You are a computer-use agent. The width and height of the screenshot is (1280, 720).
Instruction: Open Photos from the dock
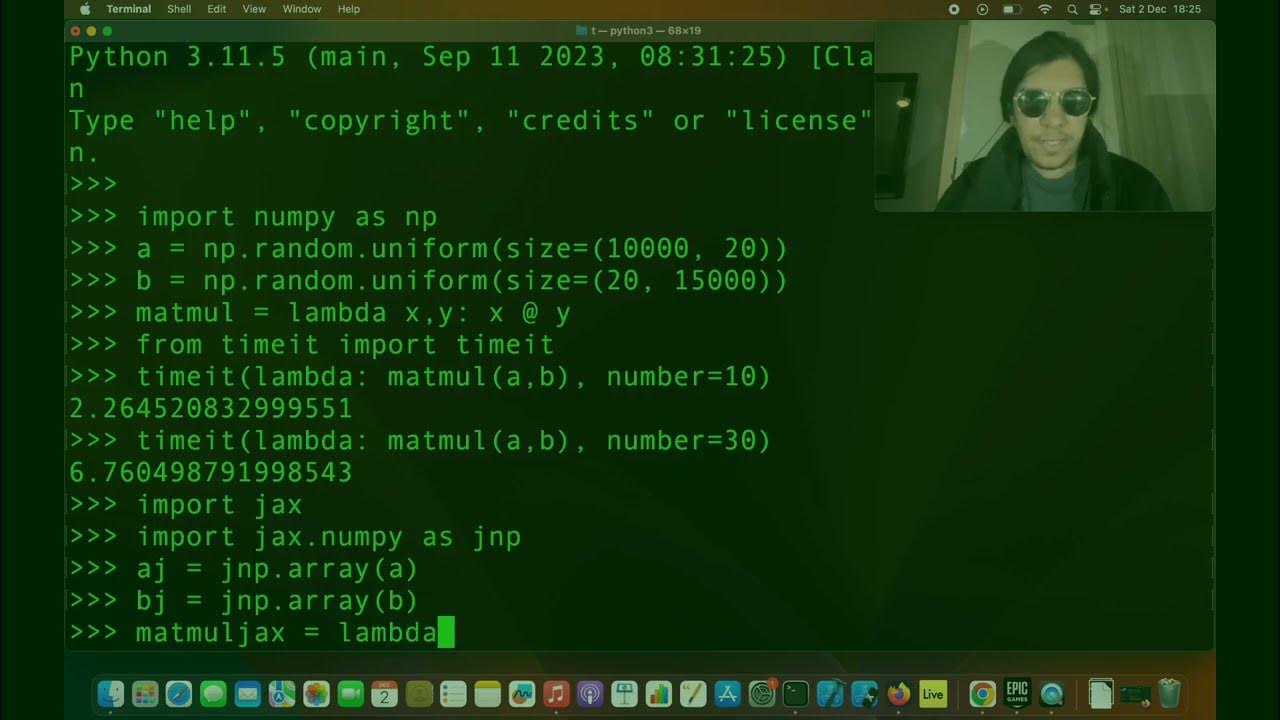point(316,693)
